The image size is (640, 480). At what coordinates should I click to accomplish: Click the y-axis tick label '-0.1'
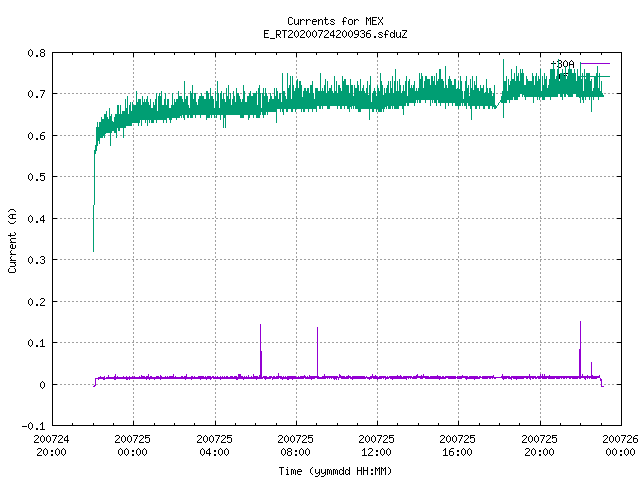(x=33, y=426)
